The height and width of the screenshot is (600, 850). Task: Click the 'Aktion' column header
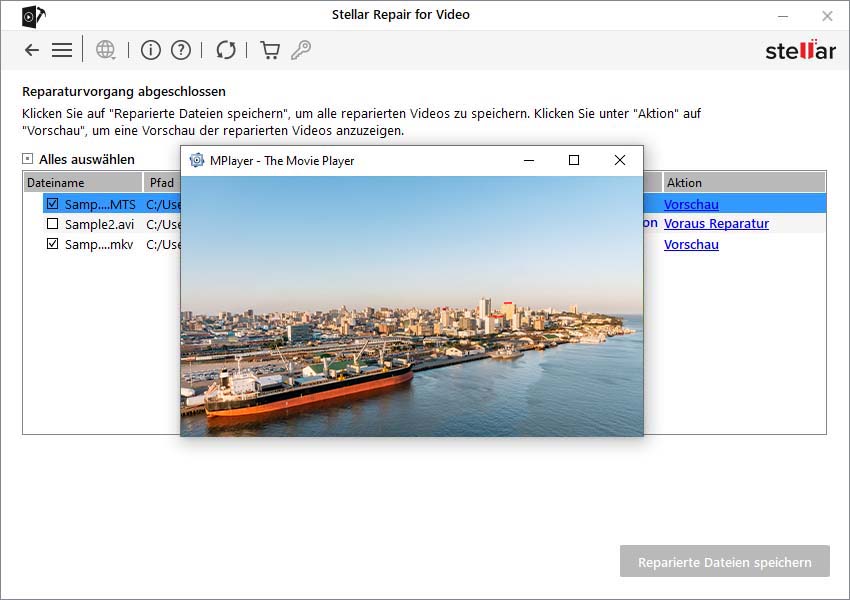pos(743,183)
